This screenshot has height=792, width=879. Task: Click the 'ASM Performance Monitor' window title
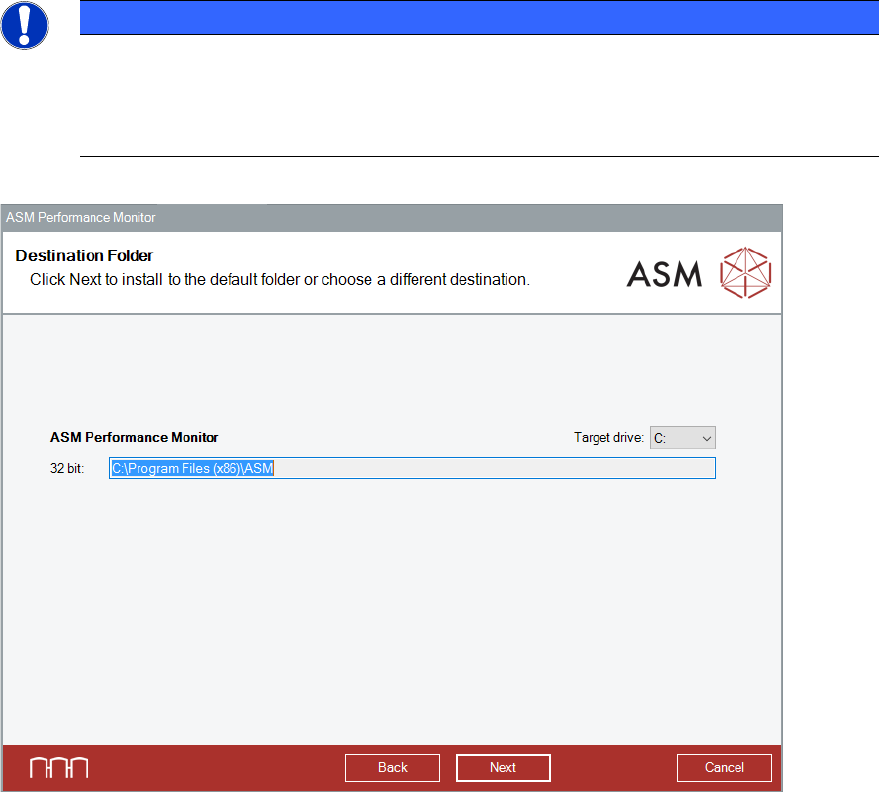click(x=81, y=217)
